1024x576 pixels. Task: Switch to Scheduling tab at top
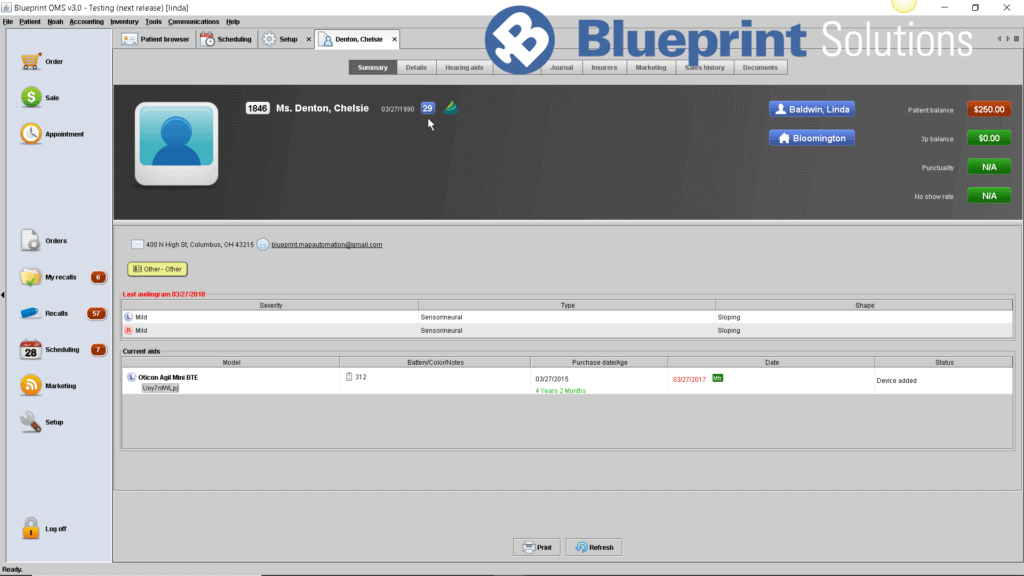point(227,39)
